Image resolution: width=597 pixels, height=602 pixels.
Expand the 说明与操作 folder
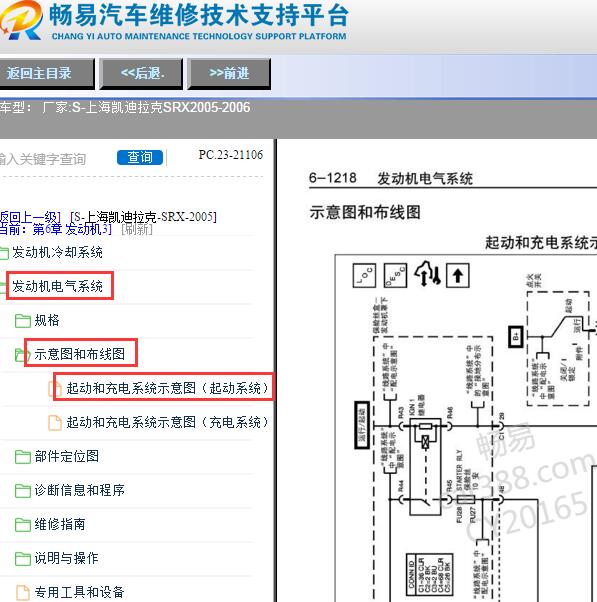point(66,558)
